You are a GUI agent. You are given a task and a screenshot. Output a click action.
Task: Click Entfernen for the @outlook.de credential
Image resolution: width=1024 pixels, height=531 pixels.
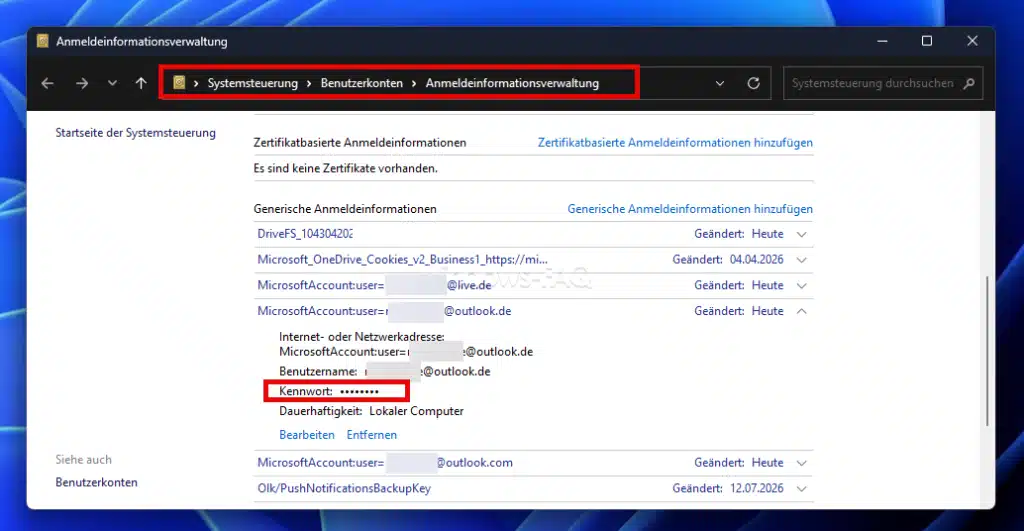tap(372, 435)
